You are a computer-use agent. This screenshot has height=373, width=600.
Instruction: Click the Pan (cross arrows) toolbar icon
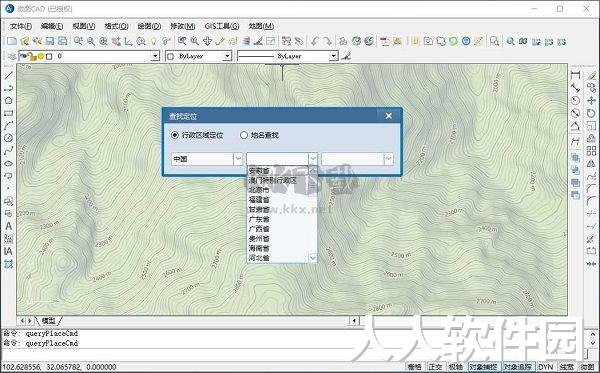pos(207,41)
